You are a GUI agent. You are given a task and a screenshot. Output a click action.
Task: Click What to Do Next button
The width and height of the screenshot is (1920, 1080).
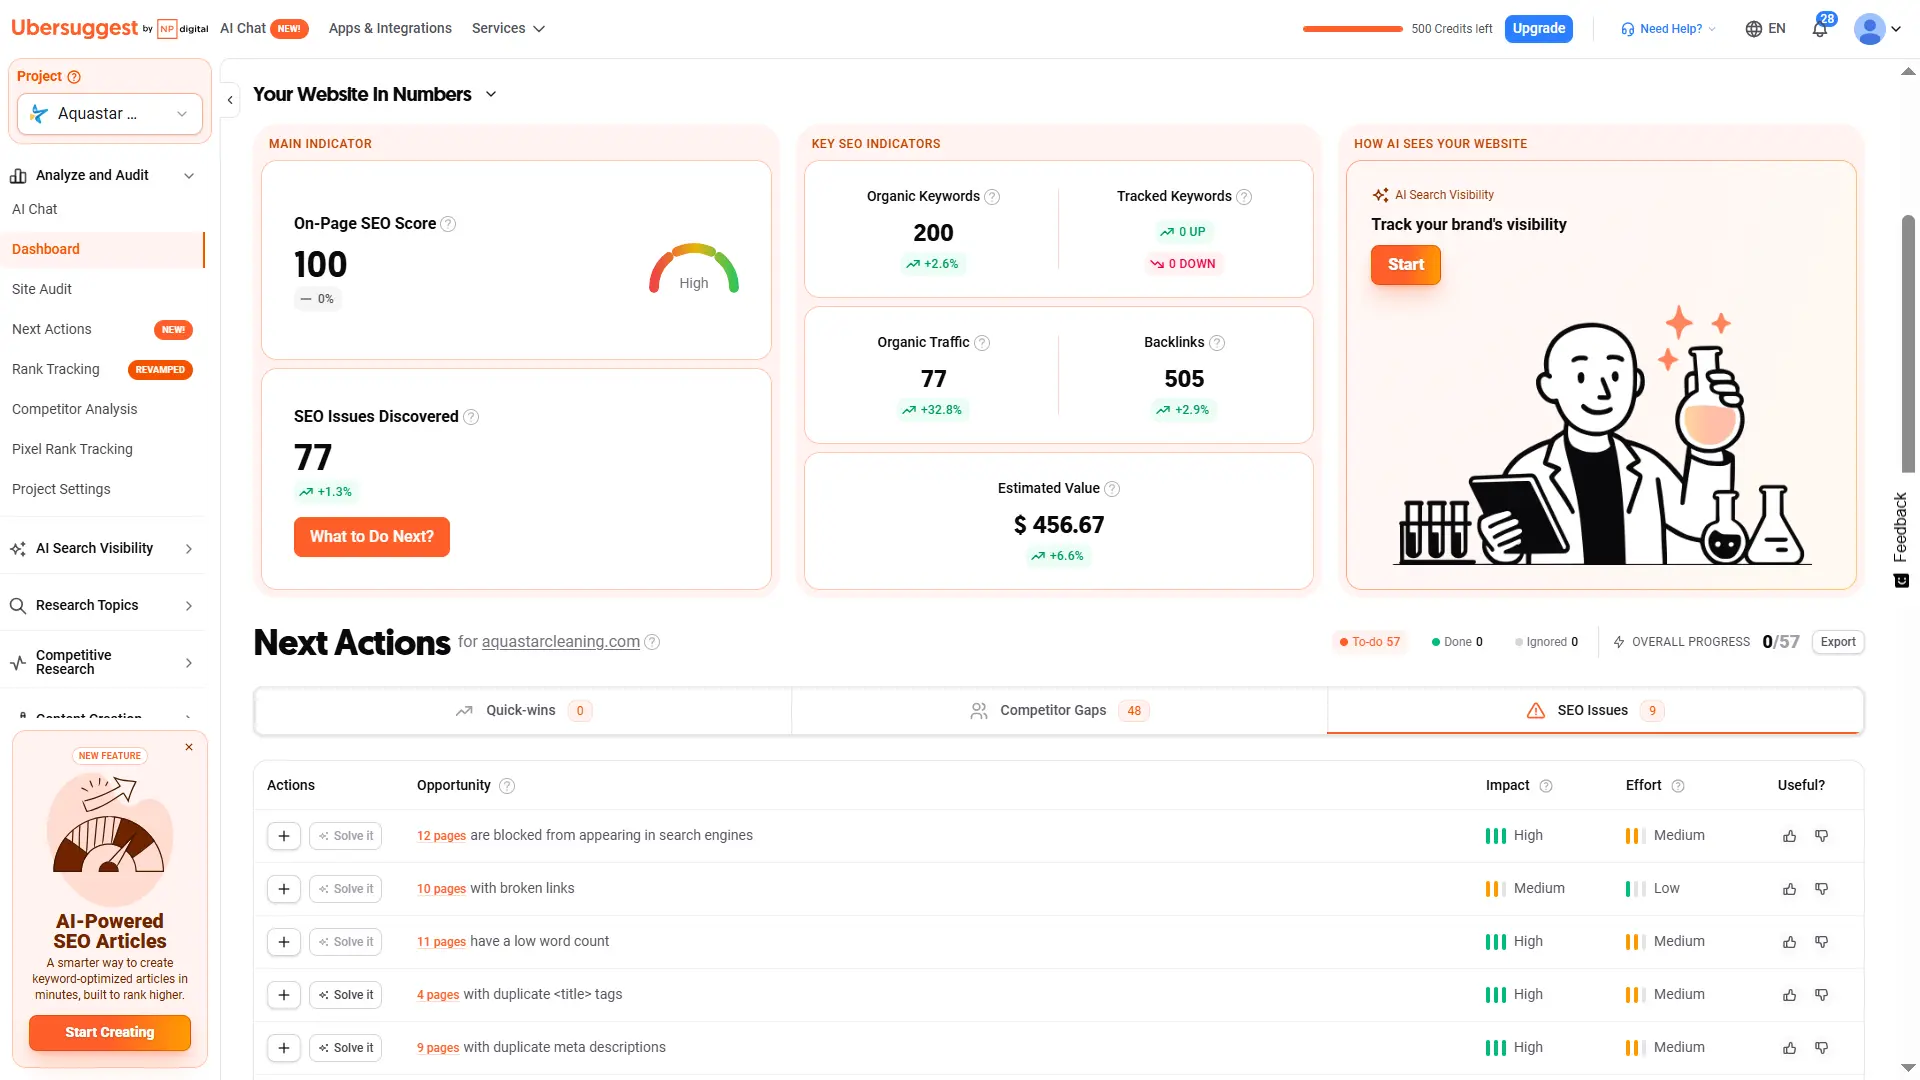pyautogui.click(x=372, y=537)
